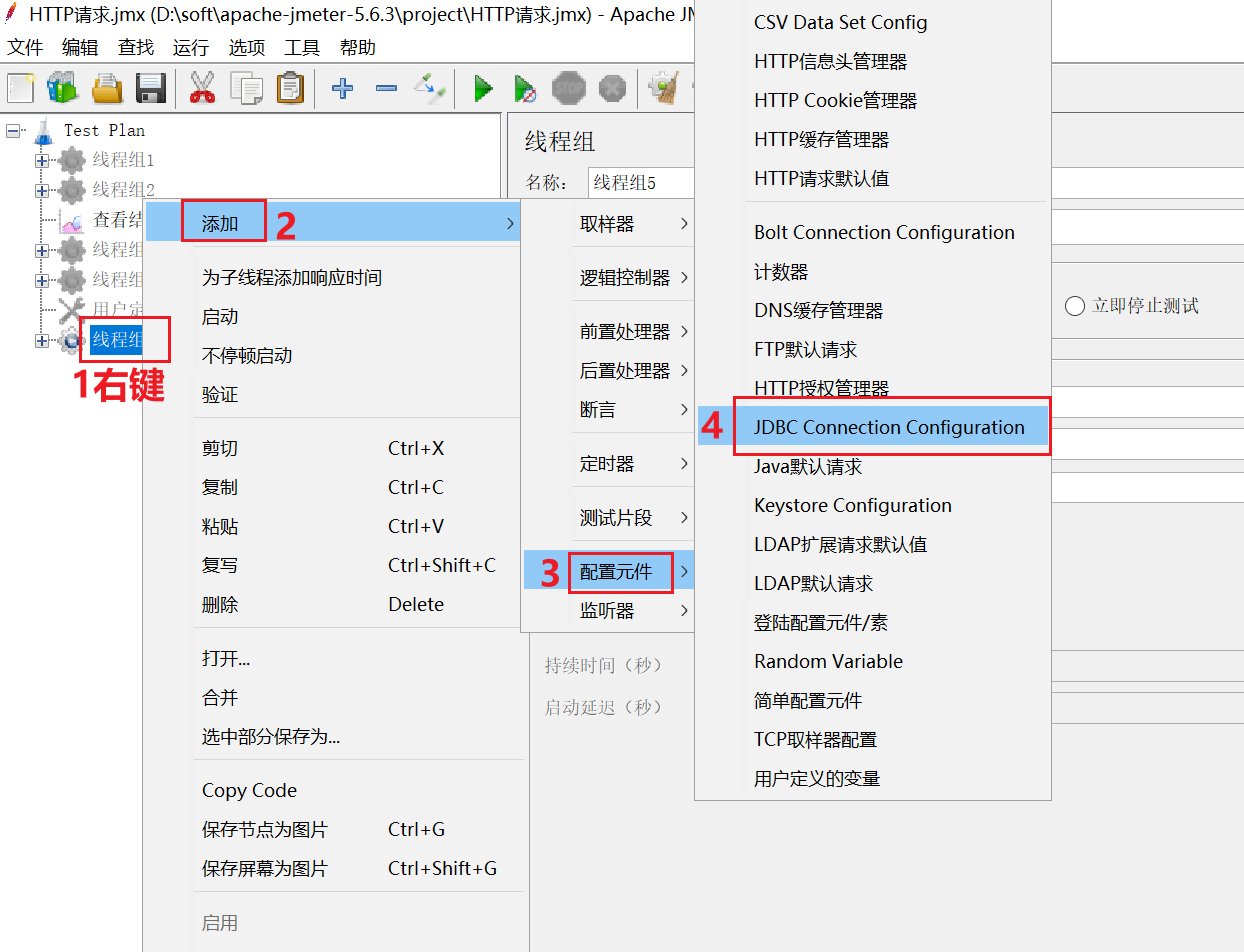Screen dimensions: 1244x952
Task: Choose 监听器 in the submenu
Action: [x=609, y=610]
